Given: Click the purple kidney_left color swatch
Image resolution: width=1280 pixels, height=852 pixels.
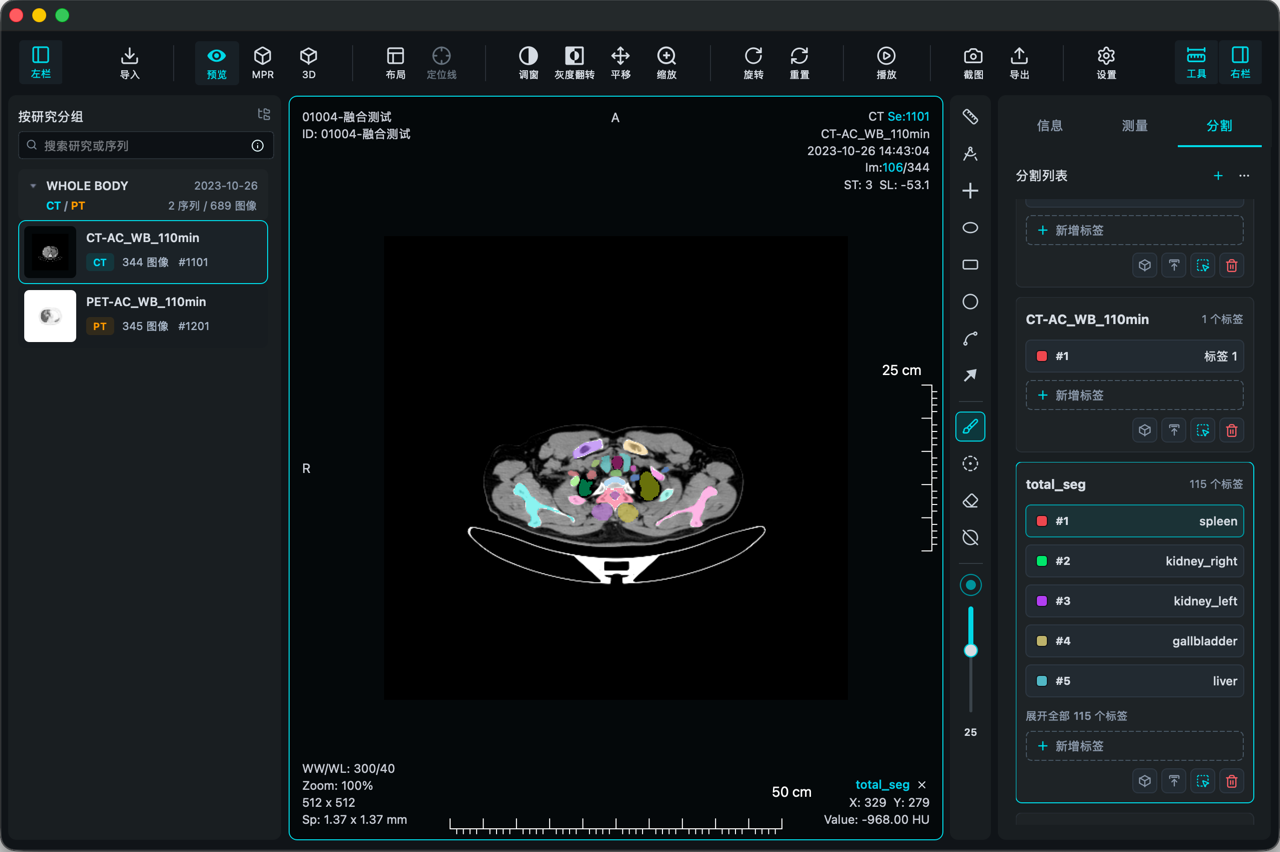Looking at the screenshot, I should [1042, 601].
